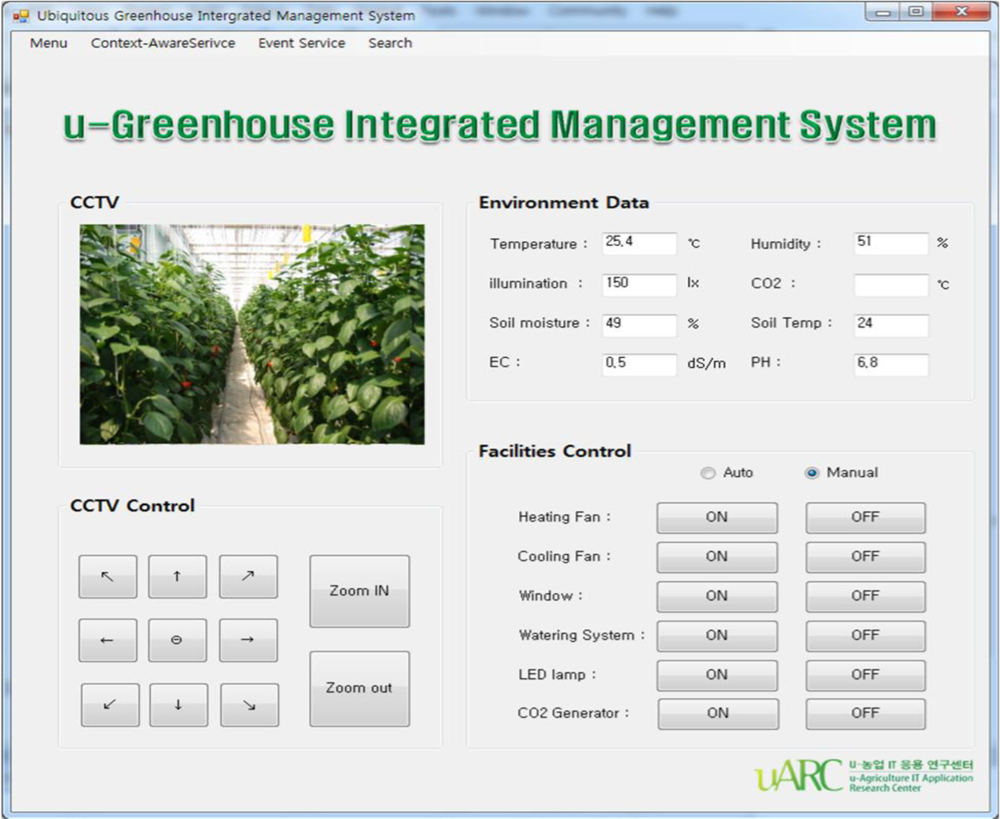
Task: Click the center CCTV home button
Action: click(177, 641)
